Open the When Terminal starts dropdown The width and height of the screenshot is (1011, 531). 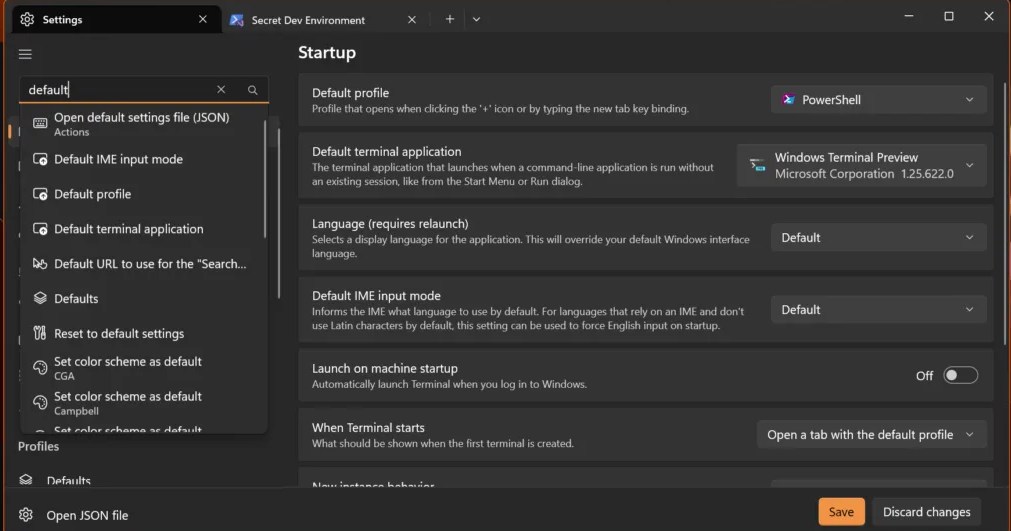pos(871,435)
